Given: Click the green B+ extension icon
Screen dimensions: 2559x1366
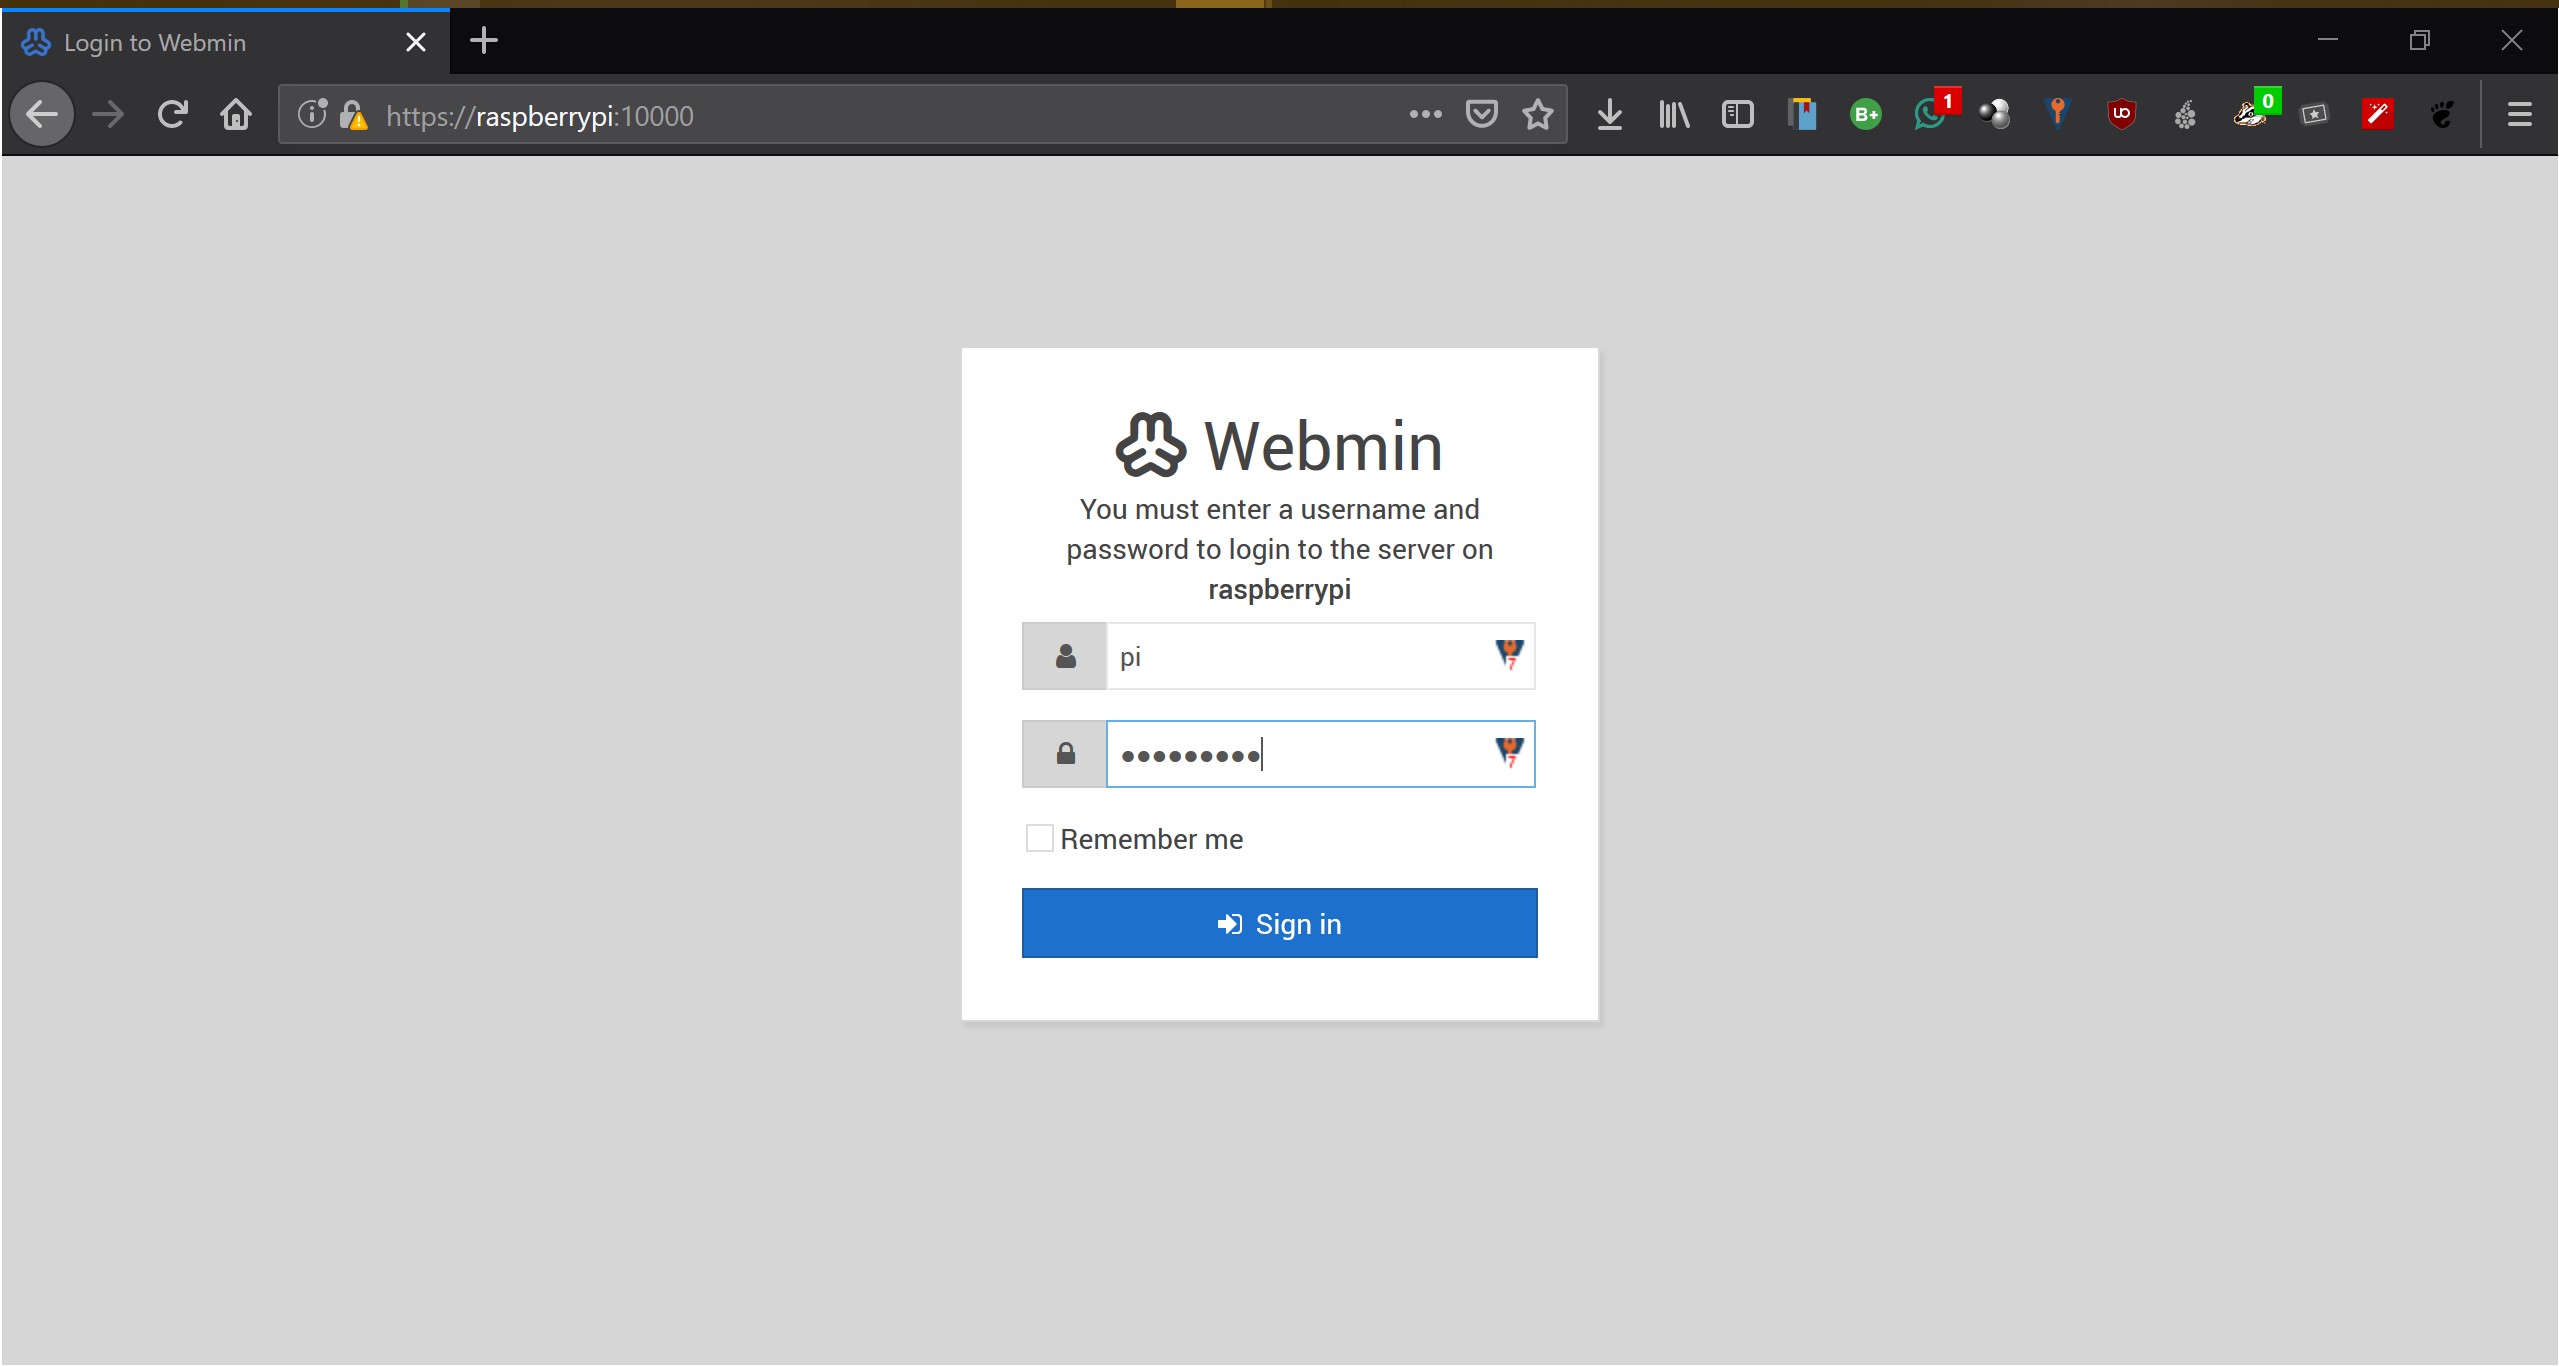Looking at the screenshot, I should [x=1865, y=115].
